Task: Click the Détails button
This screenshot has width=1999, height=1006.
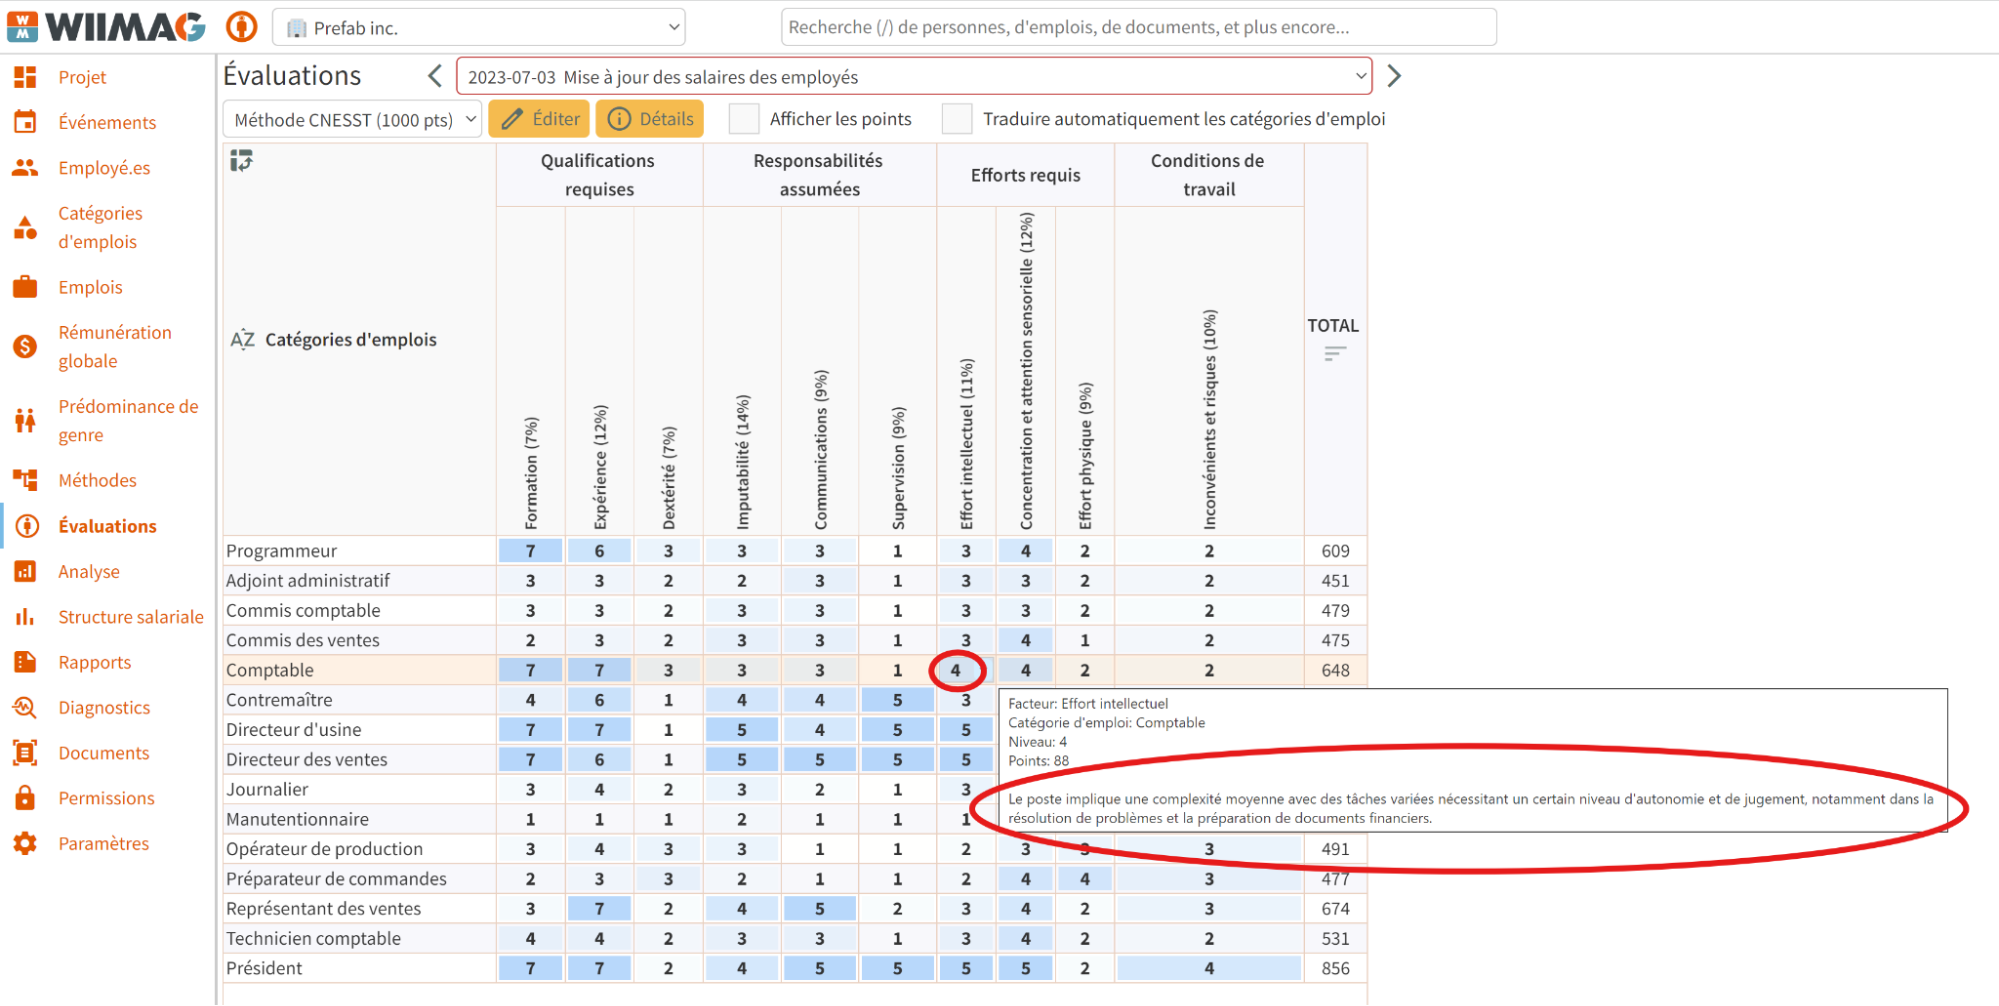Action: [650, 119]
